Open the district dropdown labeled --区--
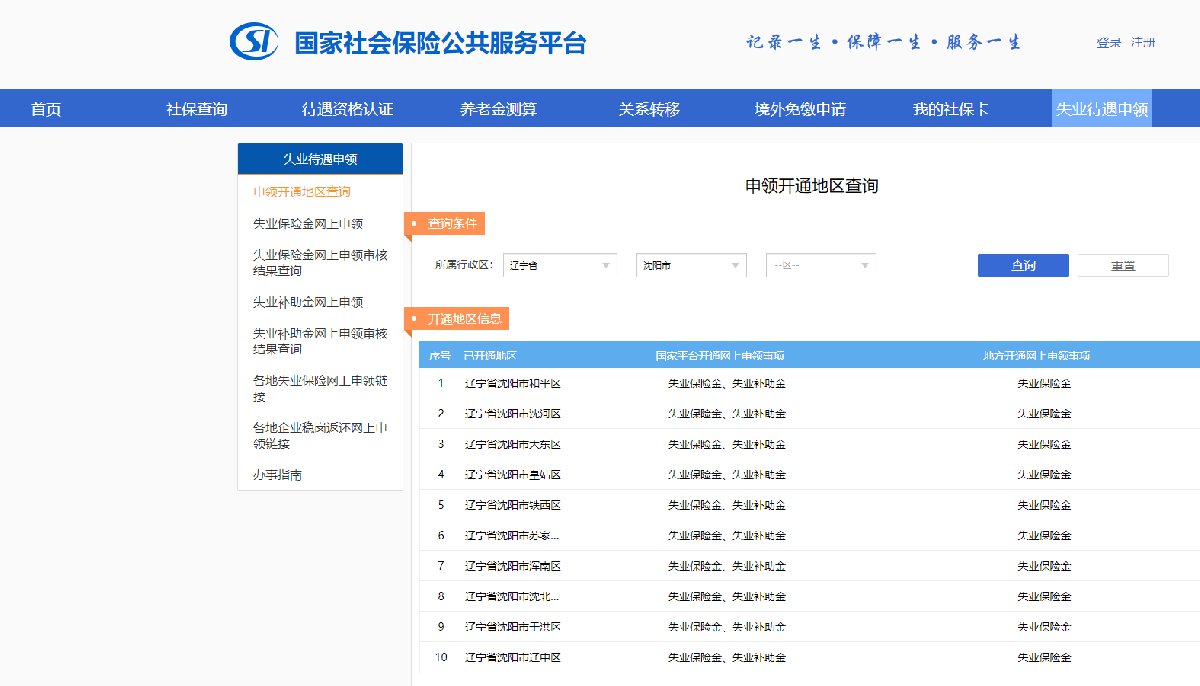The width and height of the screenshot is (1200, 686). (820, 265)
